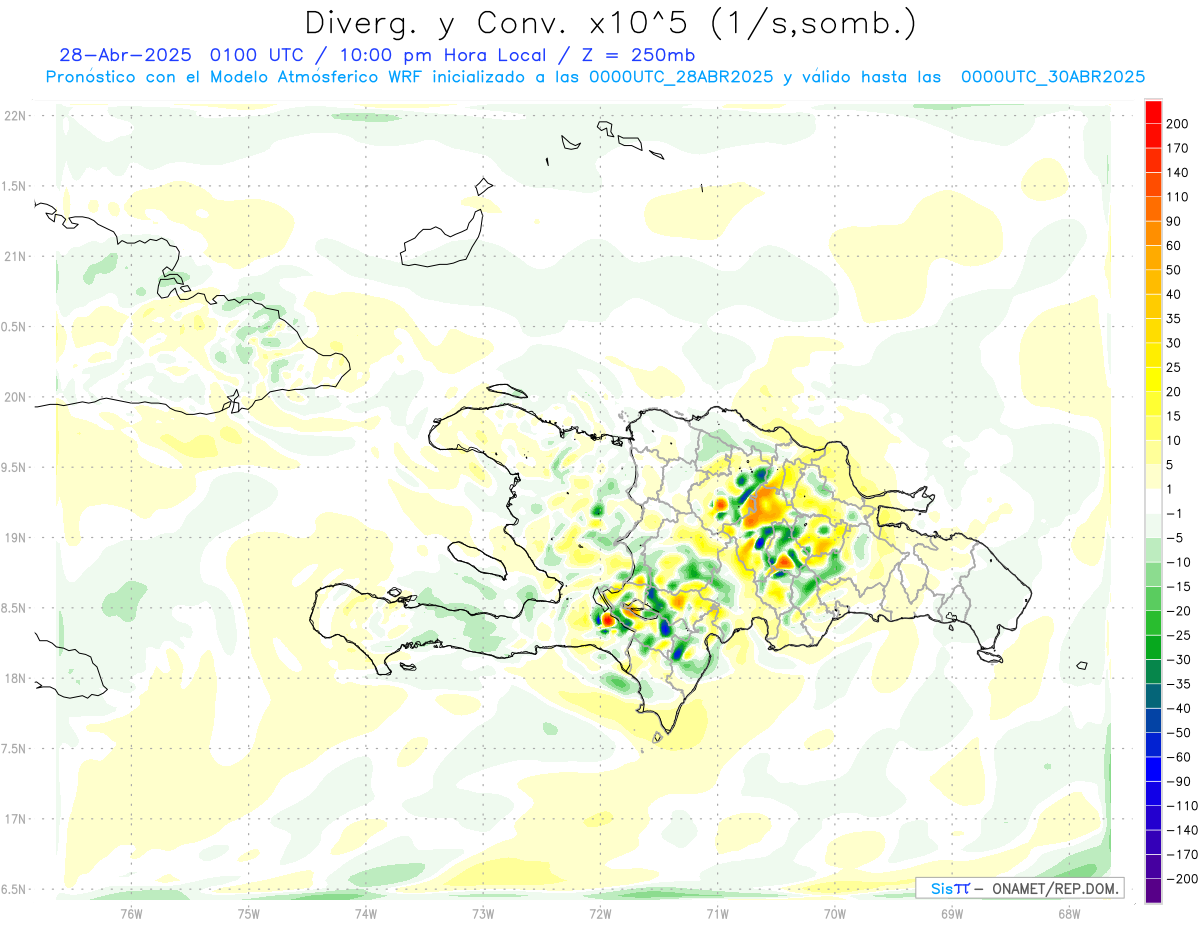This screenshot has height=927, width=1200.
Task: Click the -40 value on the color scale
Action: (x=1180, y=709)
